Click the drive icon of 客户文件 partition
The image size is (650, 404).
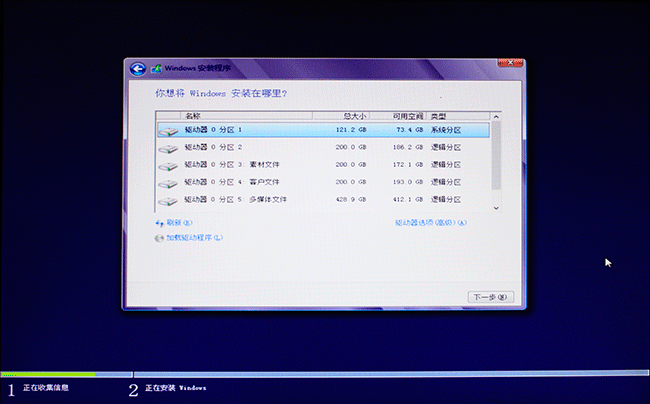tap(168, 183)
